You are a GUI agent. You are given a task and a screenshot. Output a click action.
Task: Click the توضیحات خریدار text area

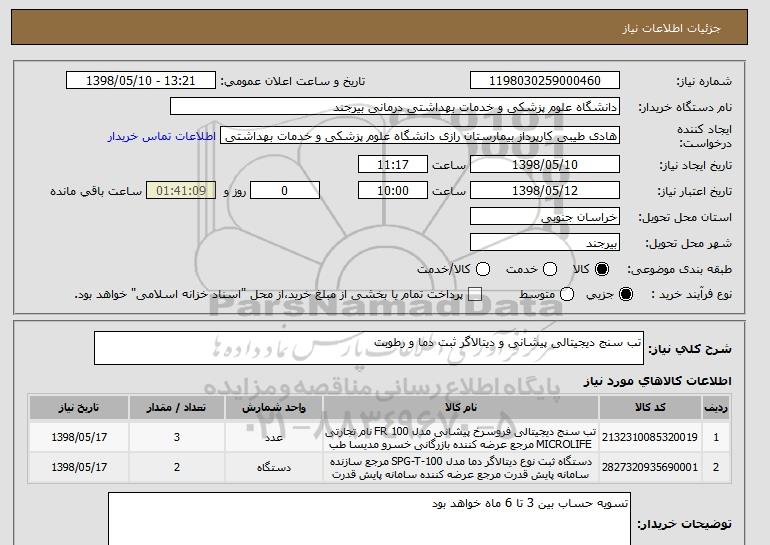[x=369, y=519]
